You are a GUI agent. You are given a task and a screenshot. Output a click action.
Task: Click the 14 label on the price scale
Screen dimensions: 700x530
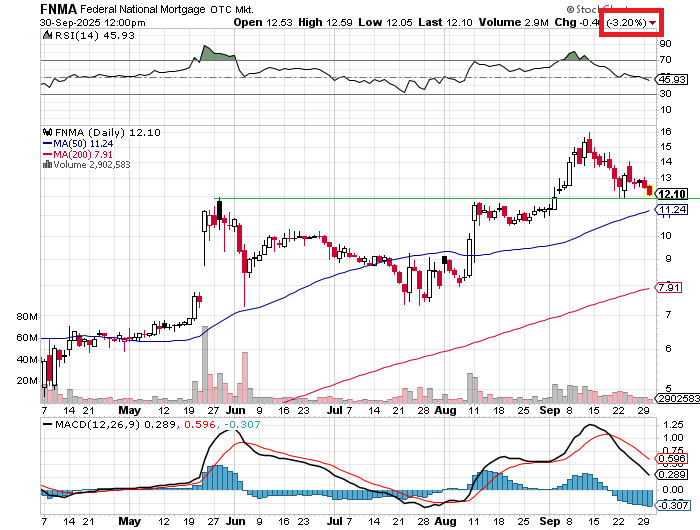point(666,161)
